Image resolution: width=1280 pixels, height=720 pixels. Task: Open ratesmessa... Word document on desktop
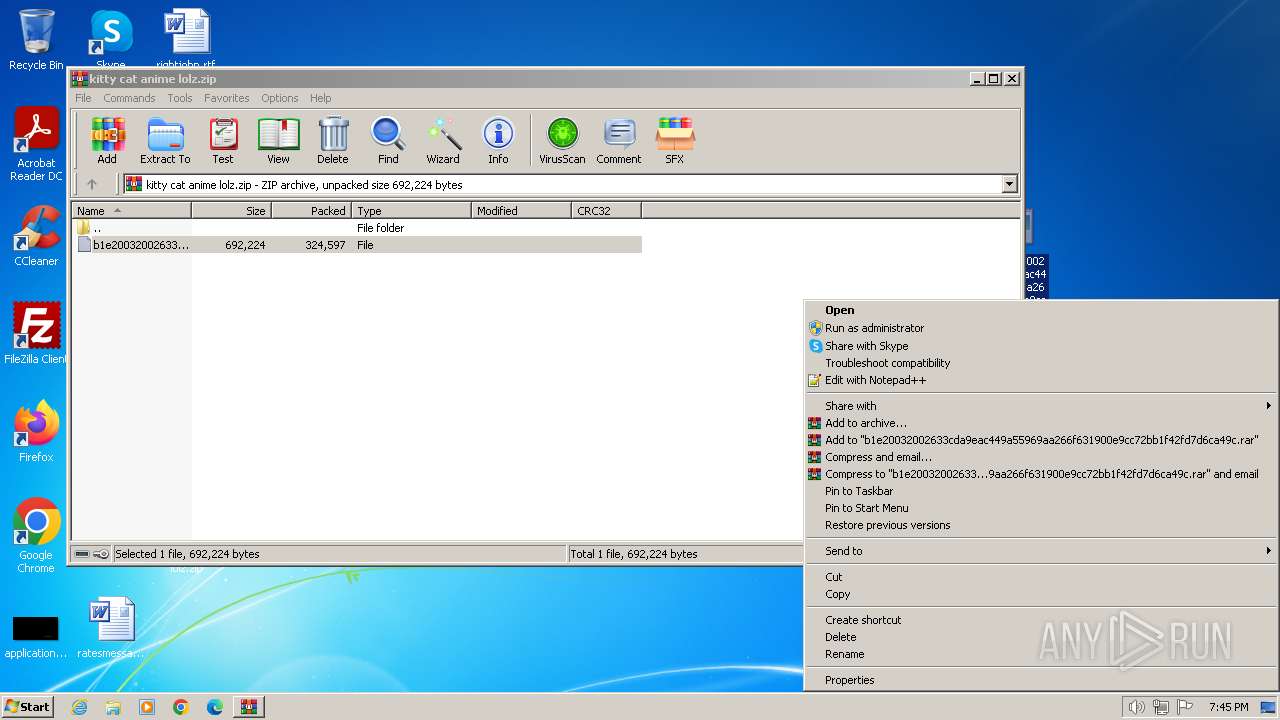point(110,628)
